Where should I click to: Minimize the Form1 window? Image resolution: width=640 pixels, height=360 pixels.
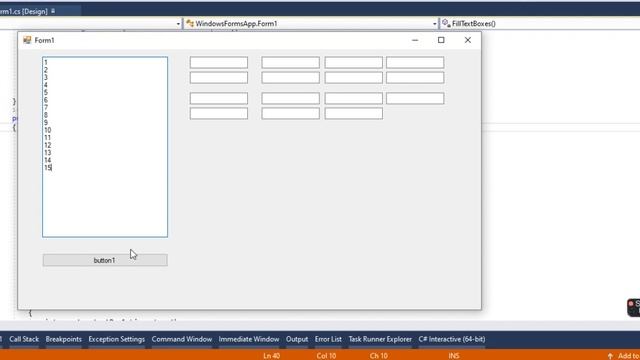coord(415,40)
